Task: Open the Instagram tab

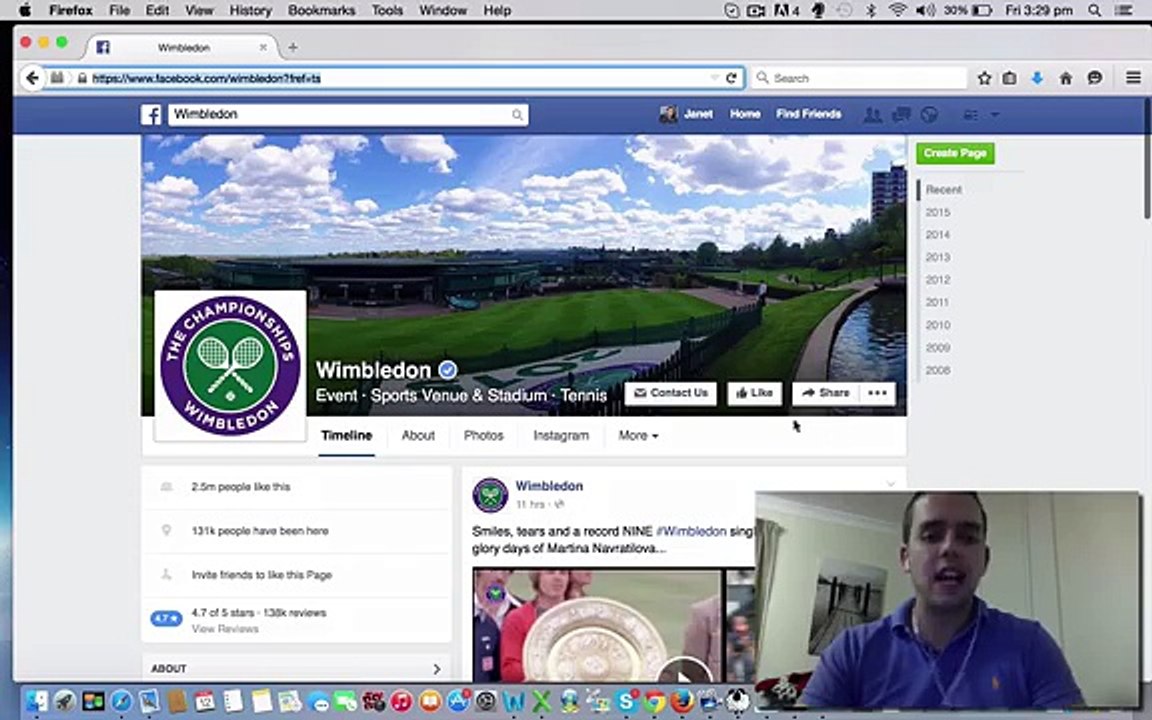Action: [561, 436]
